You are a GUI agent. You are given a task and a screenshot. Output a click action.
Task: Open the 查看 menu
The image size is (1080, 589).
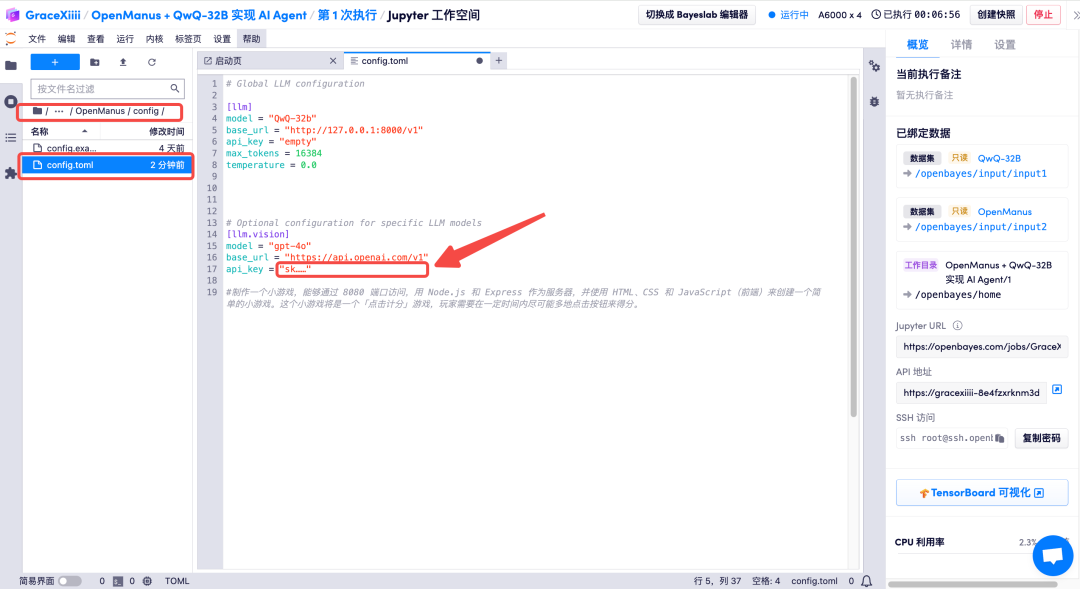tap(96, 39)
